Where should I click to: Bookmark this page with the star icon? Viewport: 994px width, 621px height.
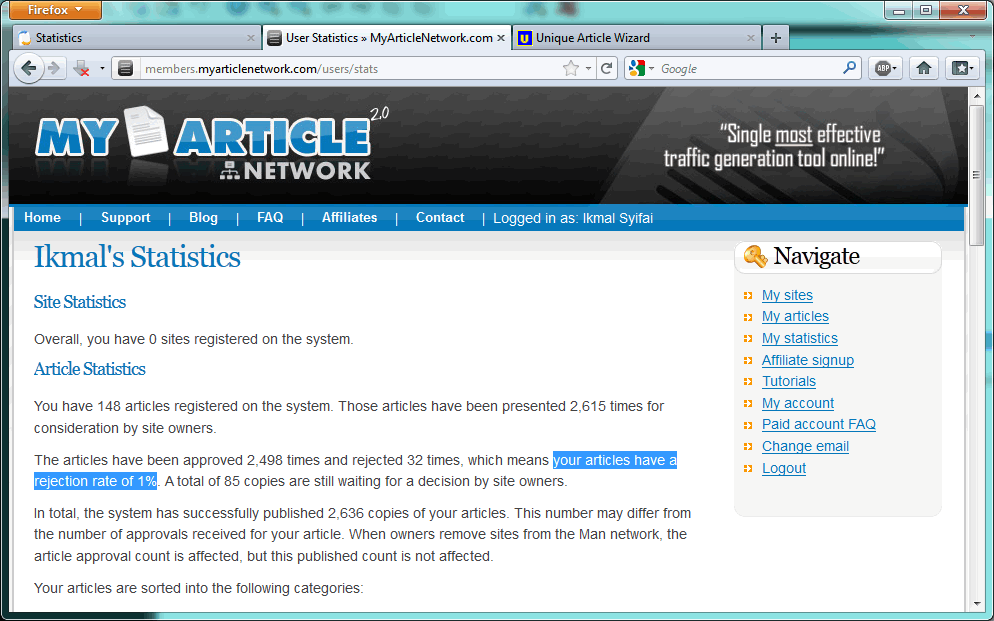tap(571, 68)
